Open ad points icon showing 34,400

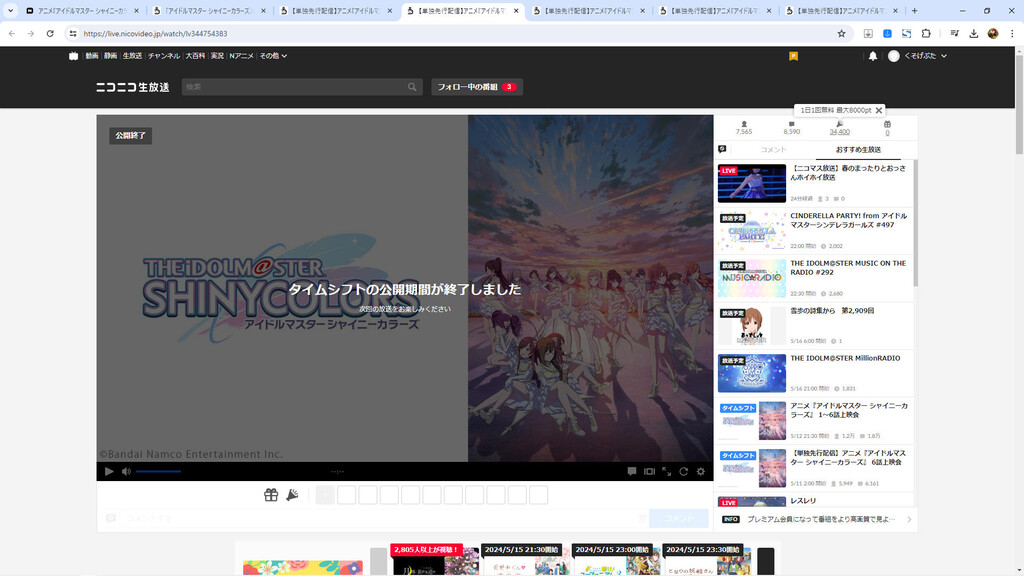(839, 127)
